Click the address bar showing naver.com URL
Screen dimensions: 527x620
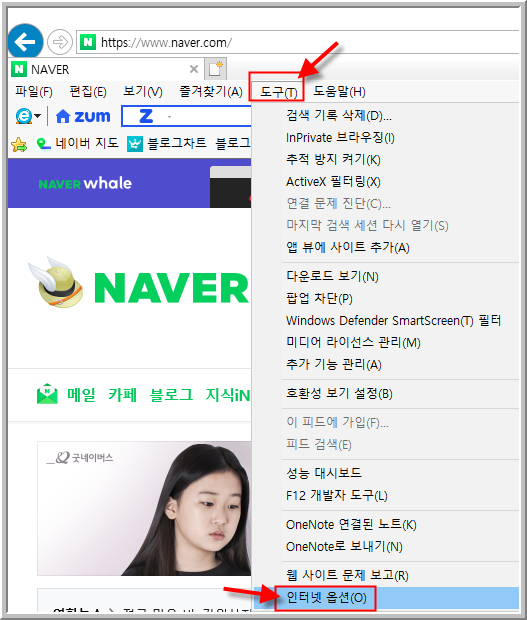[x=297, y=42]
